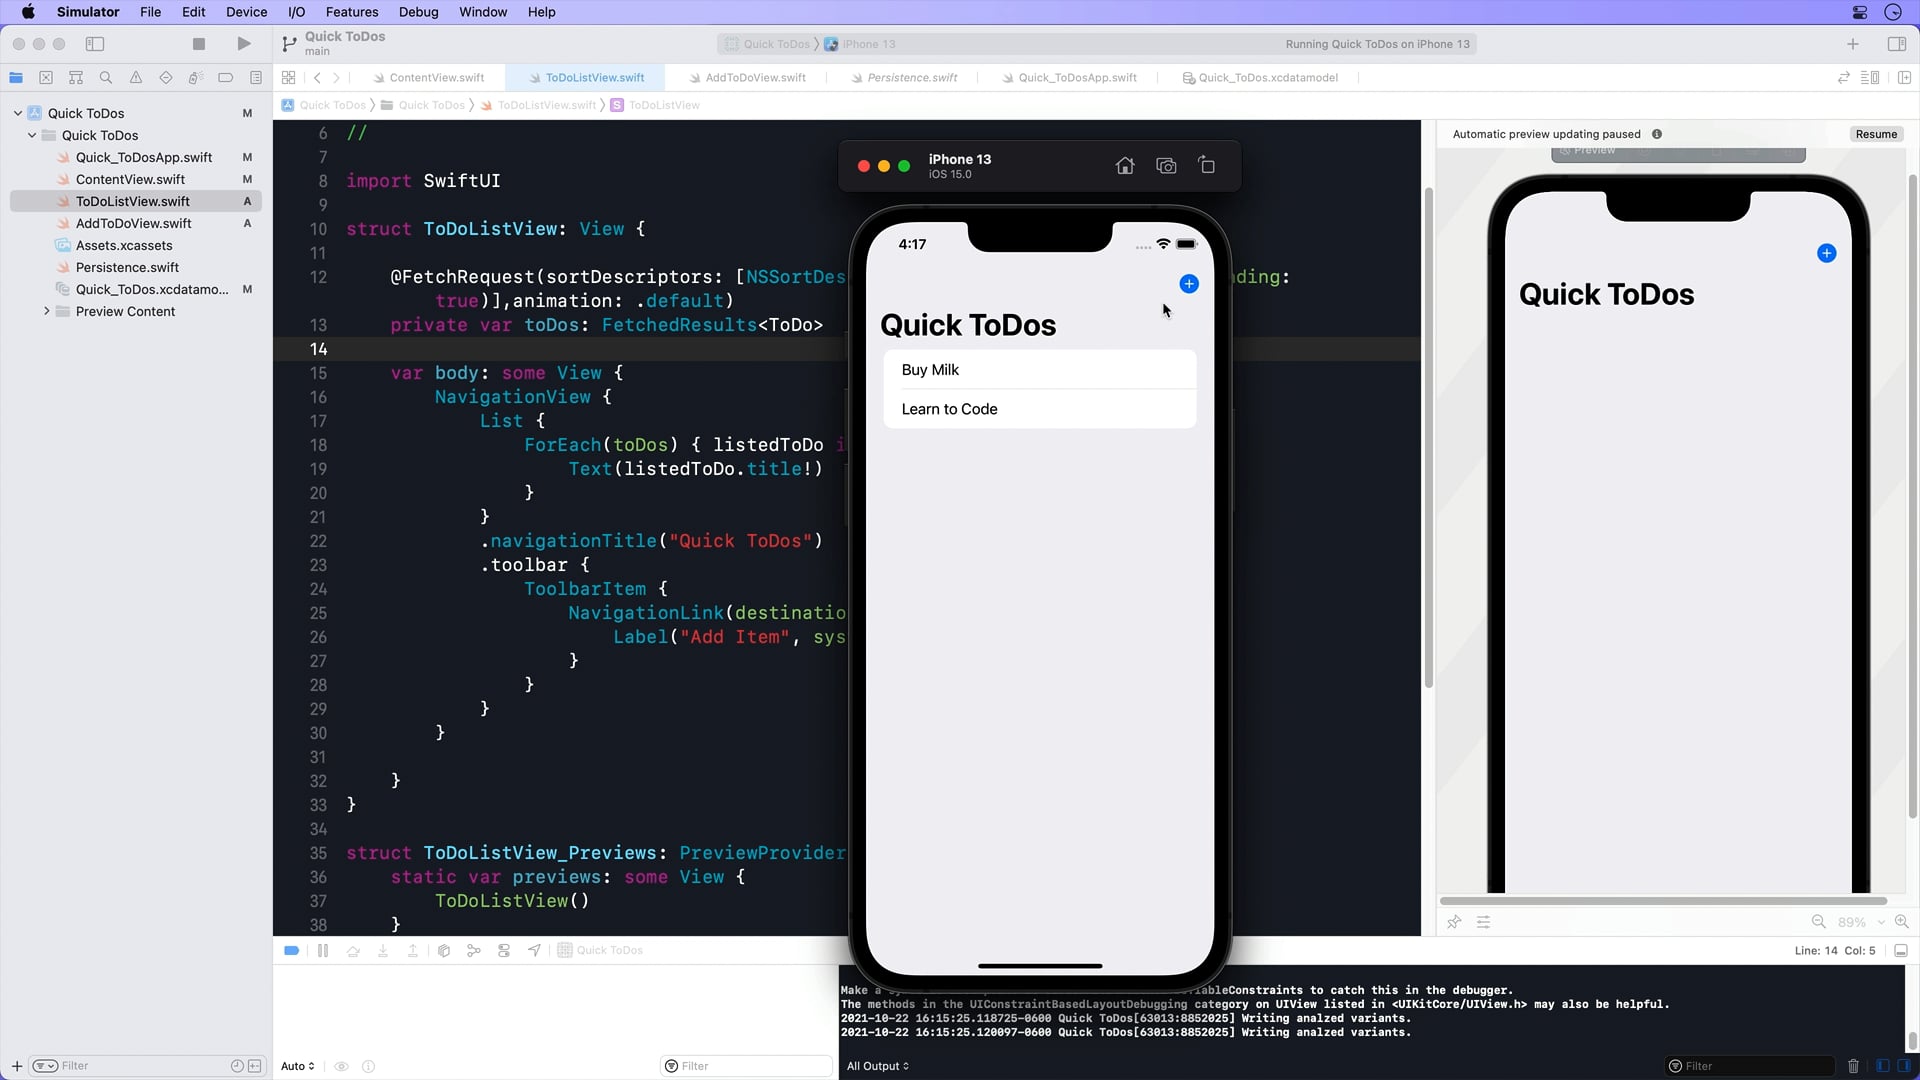Click Resume to restart preview updating
The height and width of the screenshot is (1080, 1920).
pos(1876,134)
